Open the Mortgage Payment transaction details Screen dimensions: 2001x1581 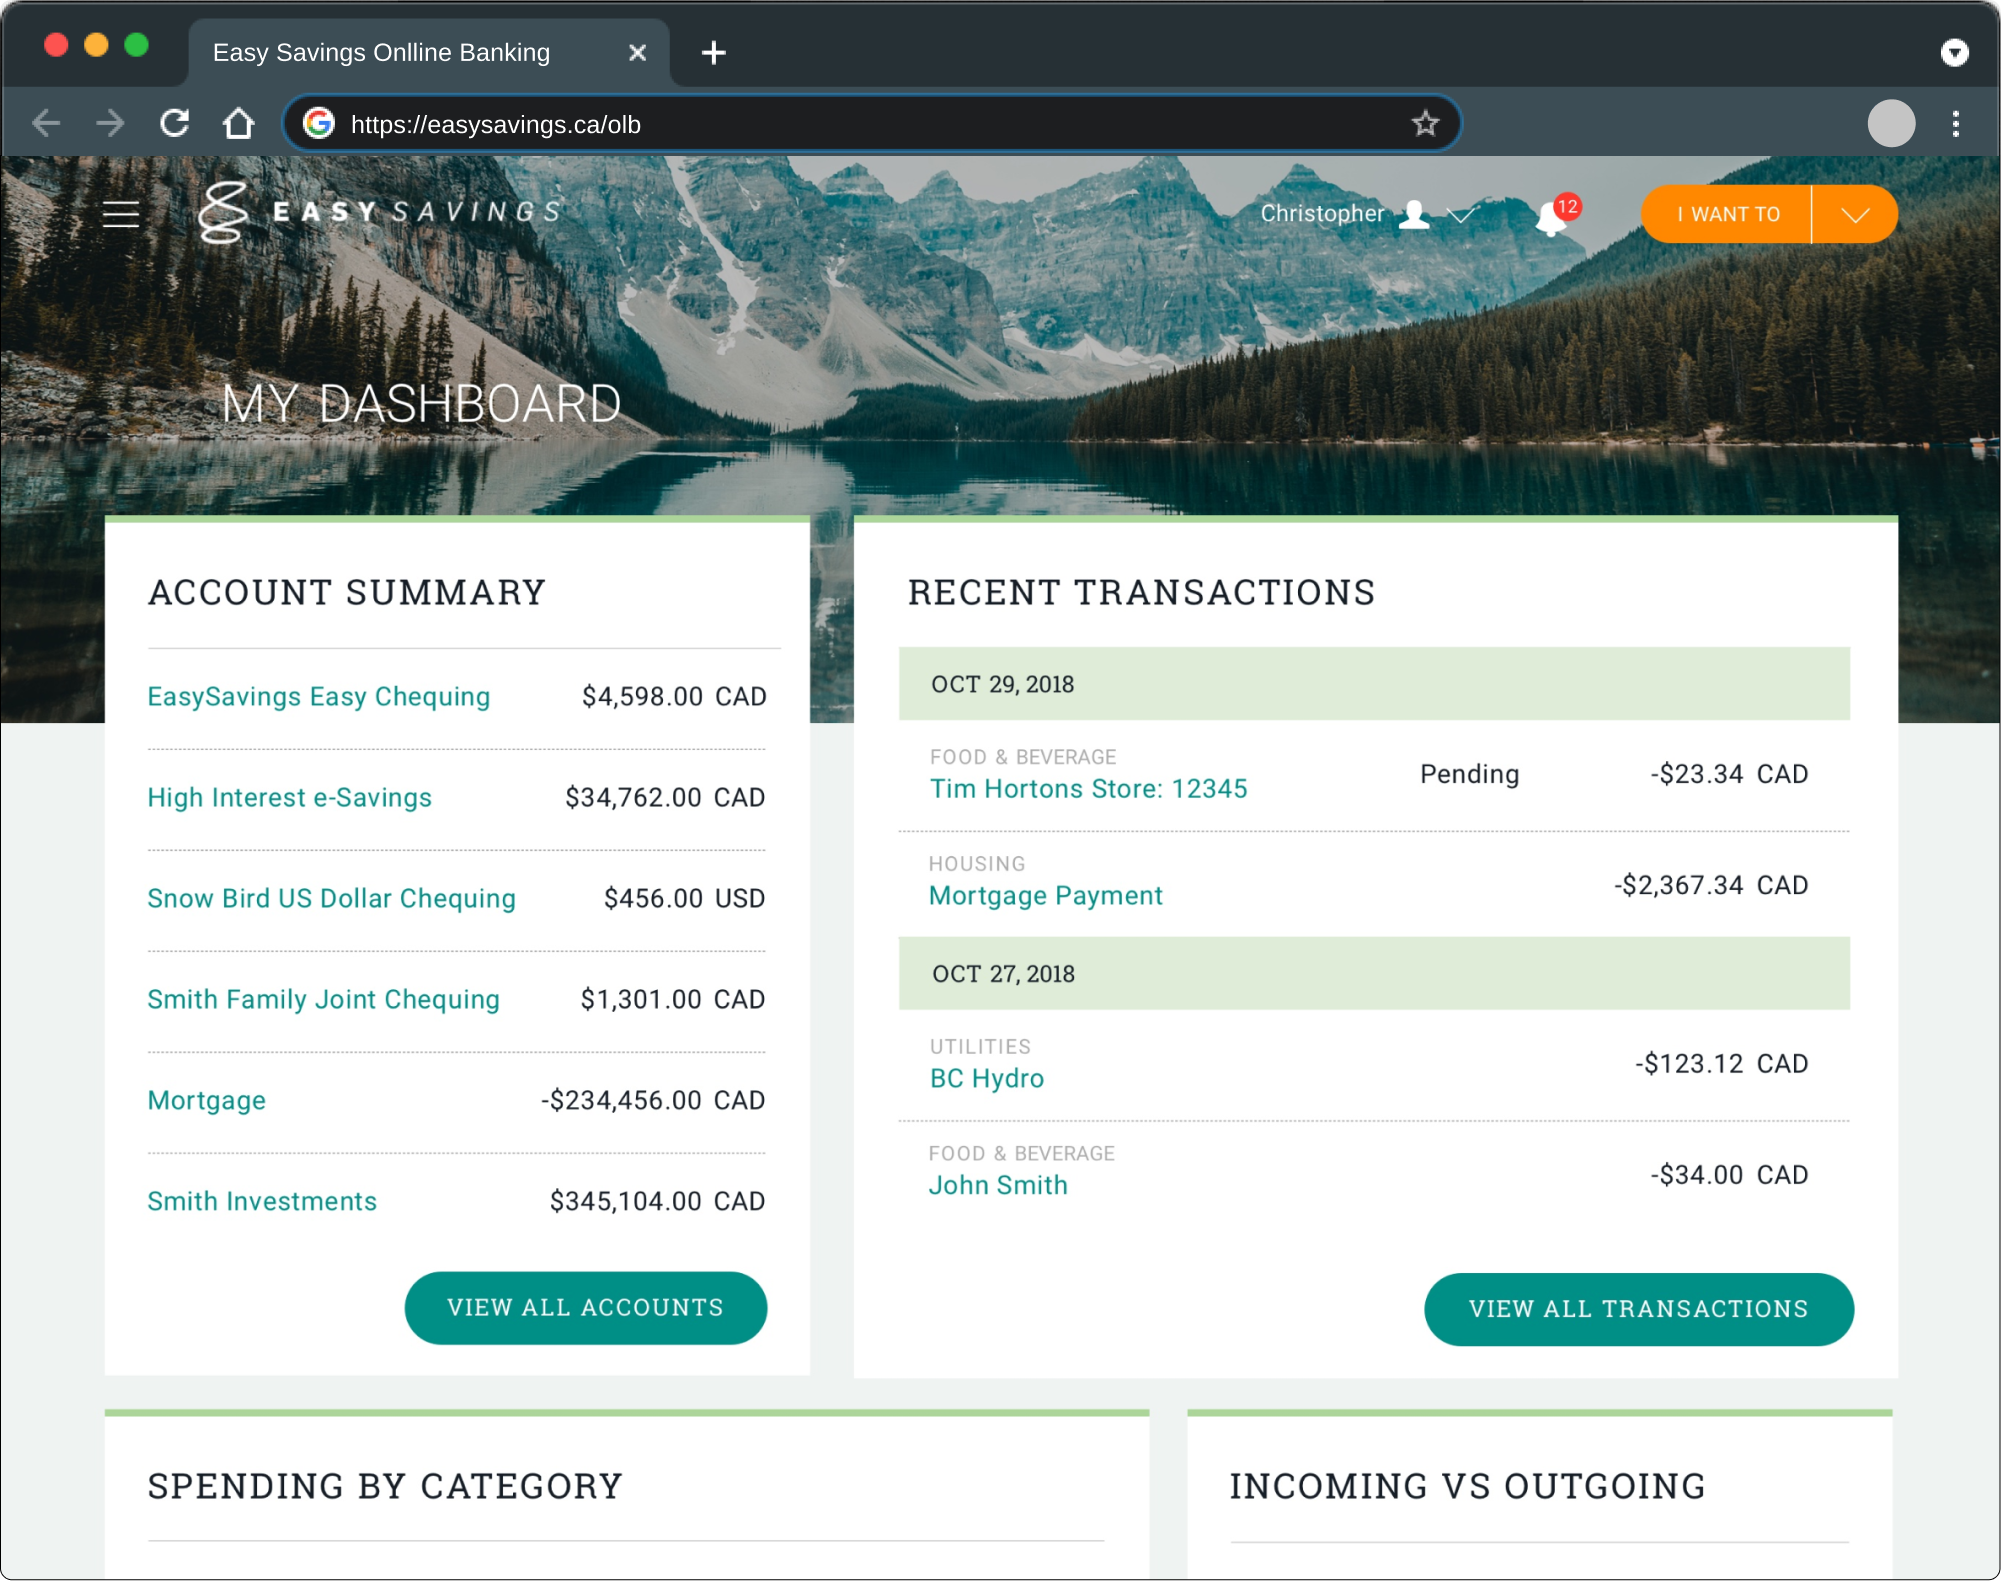[x=1045, y=896]
